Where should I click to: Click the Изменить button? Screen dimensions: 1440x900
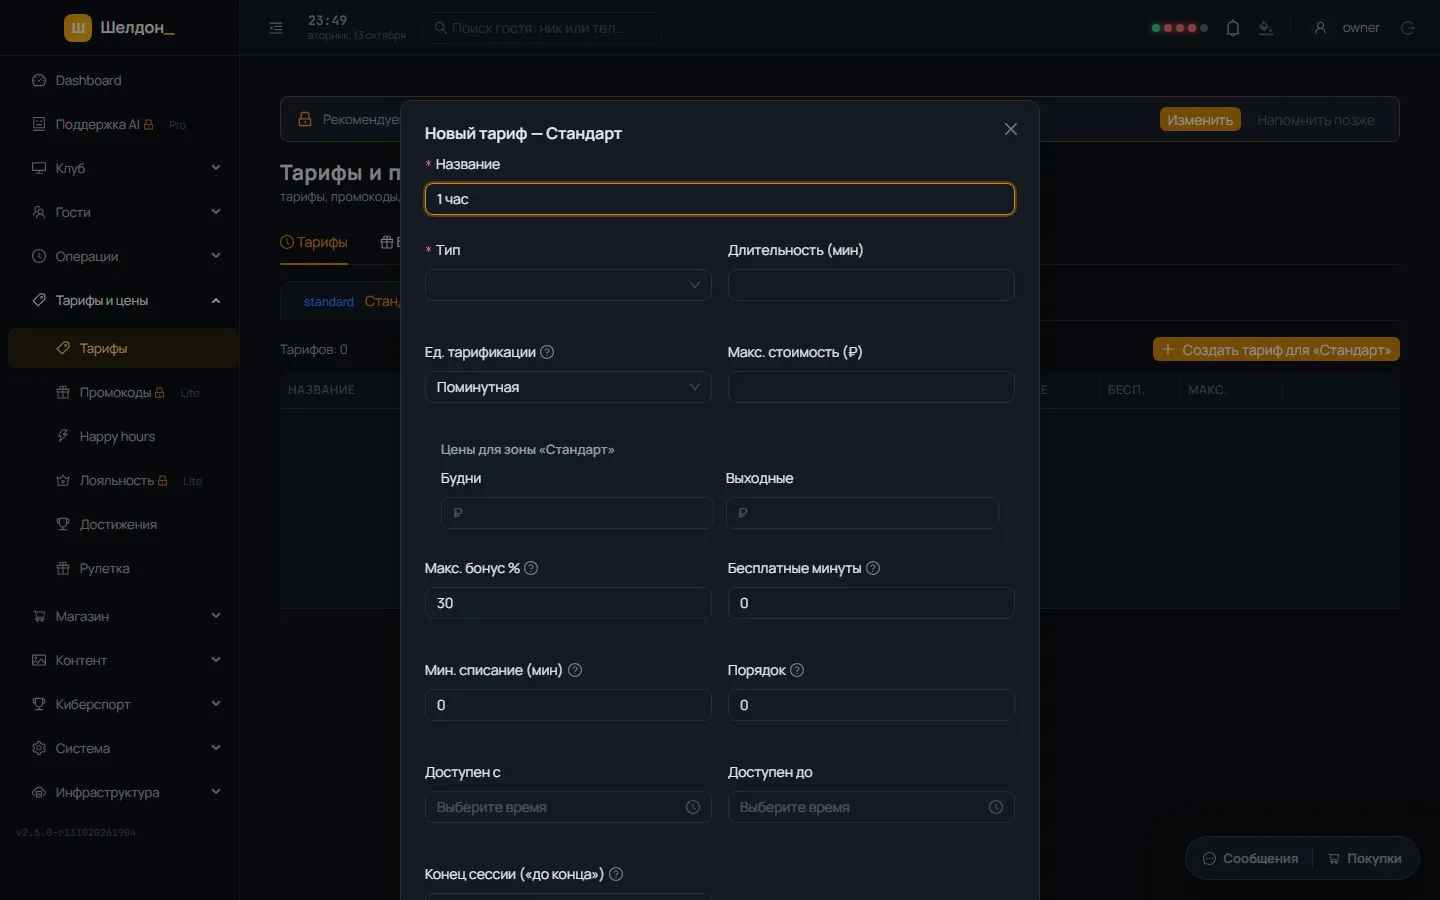pos(1200,120)
